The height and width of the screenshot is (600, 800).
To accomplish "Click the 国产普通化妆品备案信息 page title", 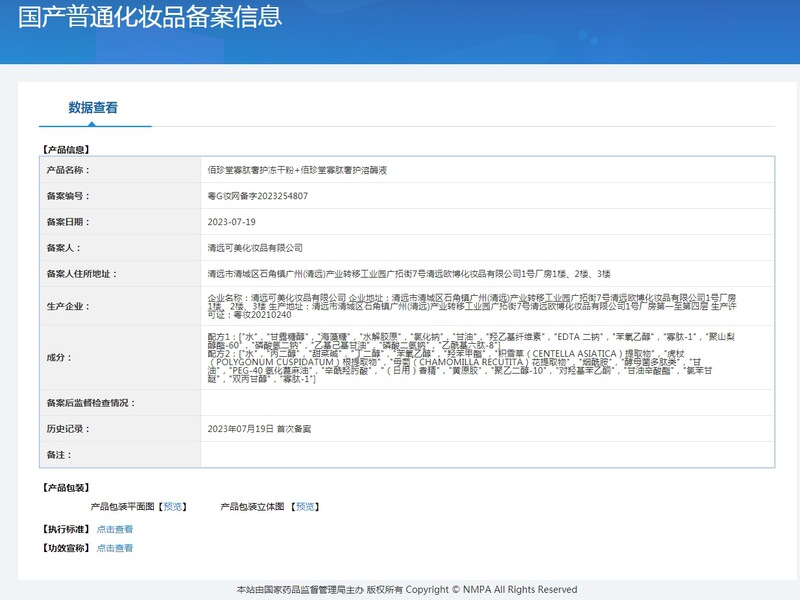I will pyautogui.click(x=150, y=17).
